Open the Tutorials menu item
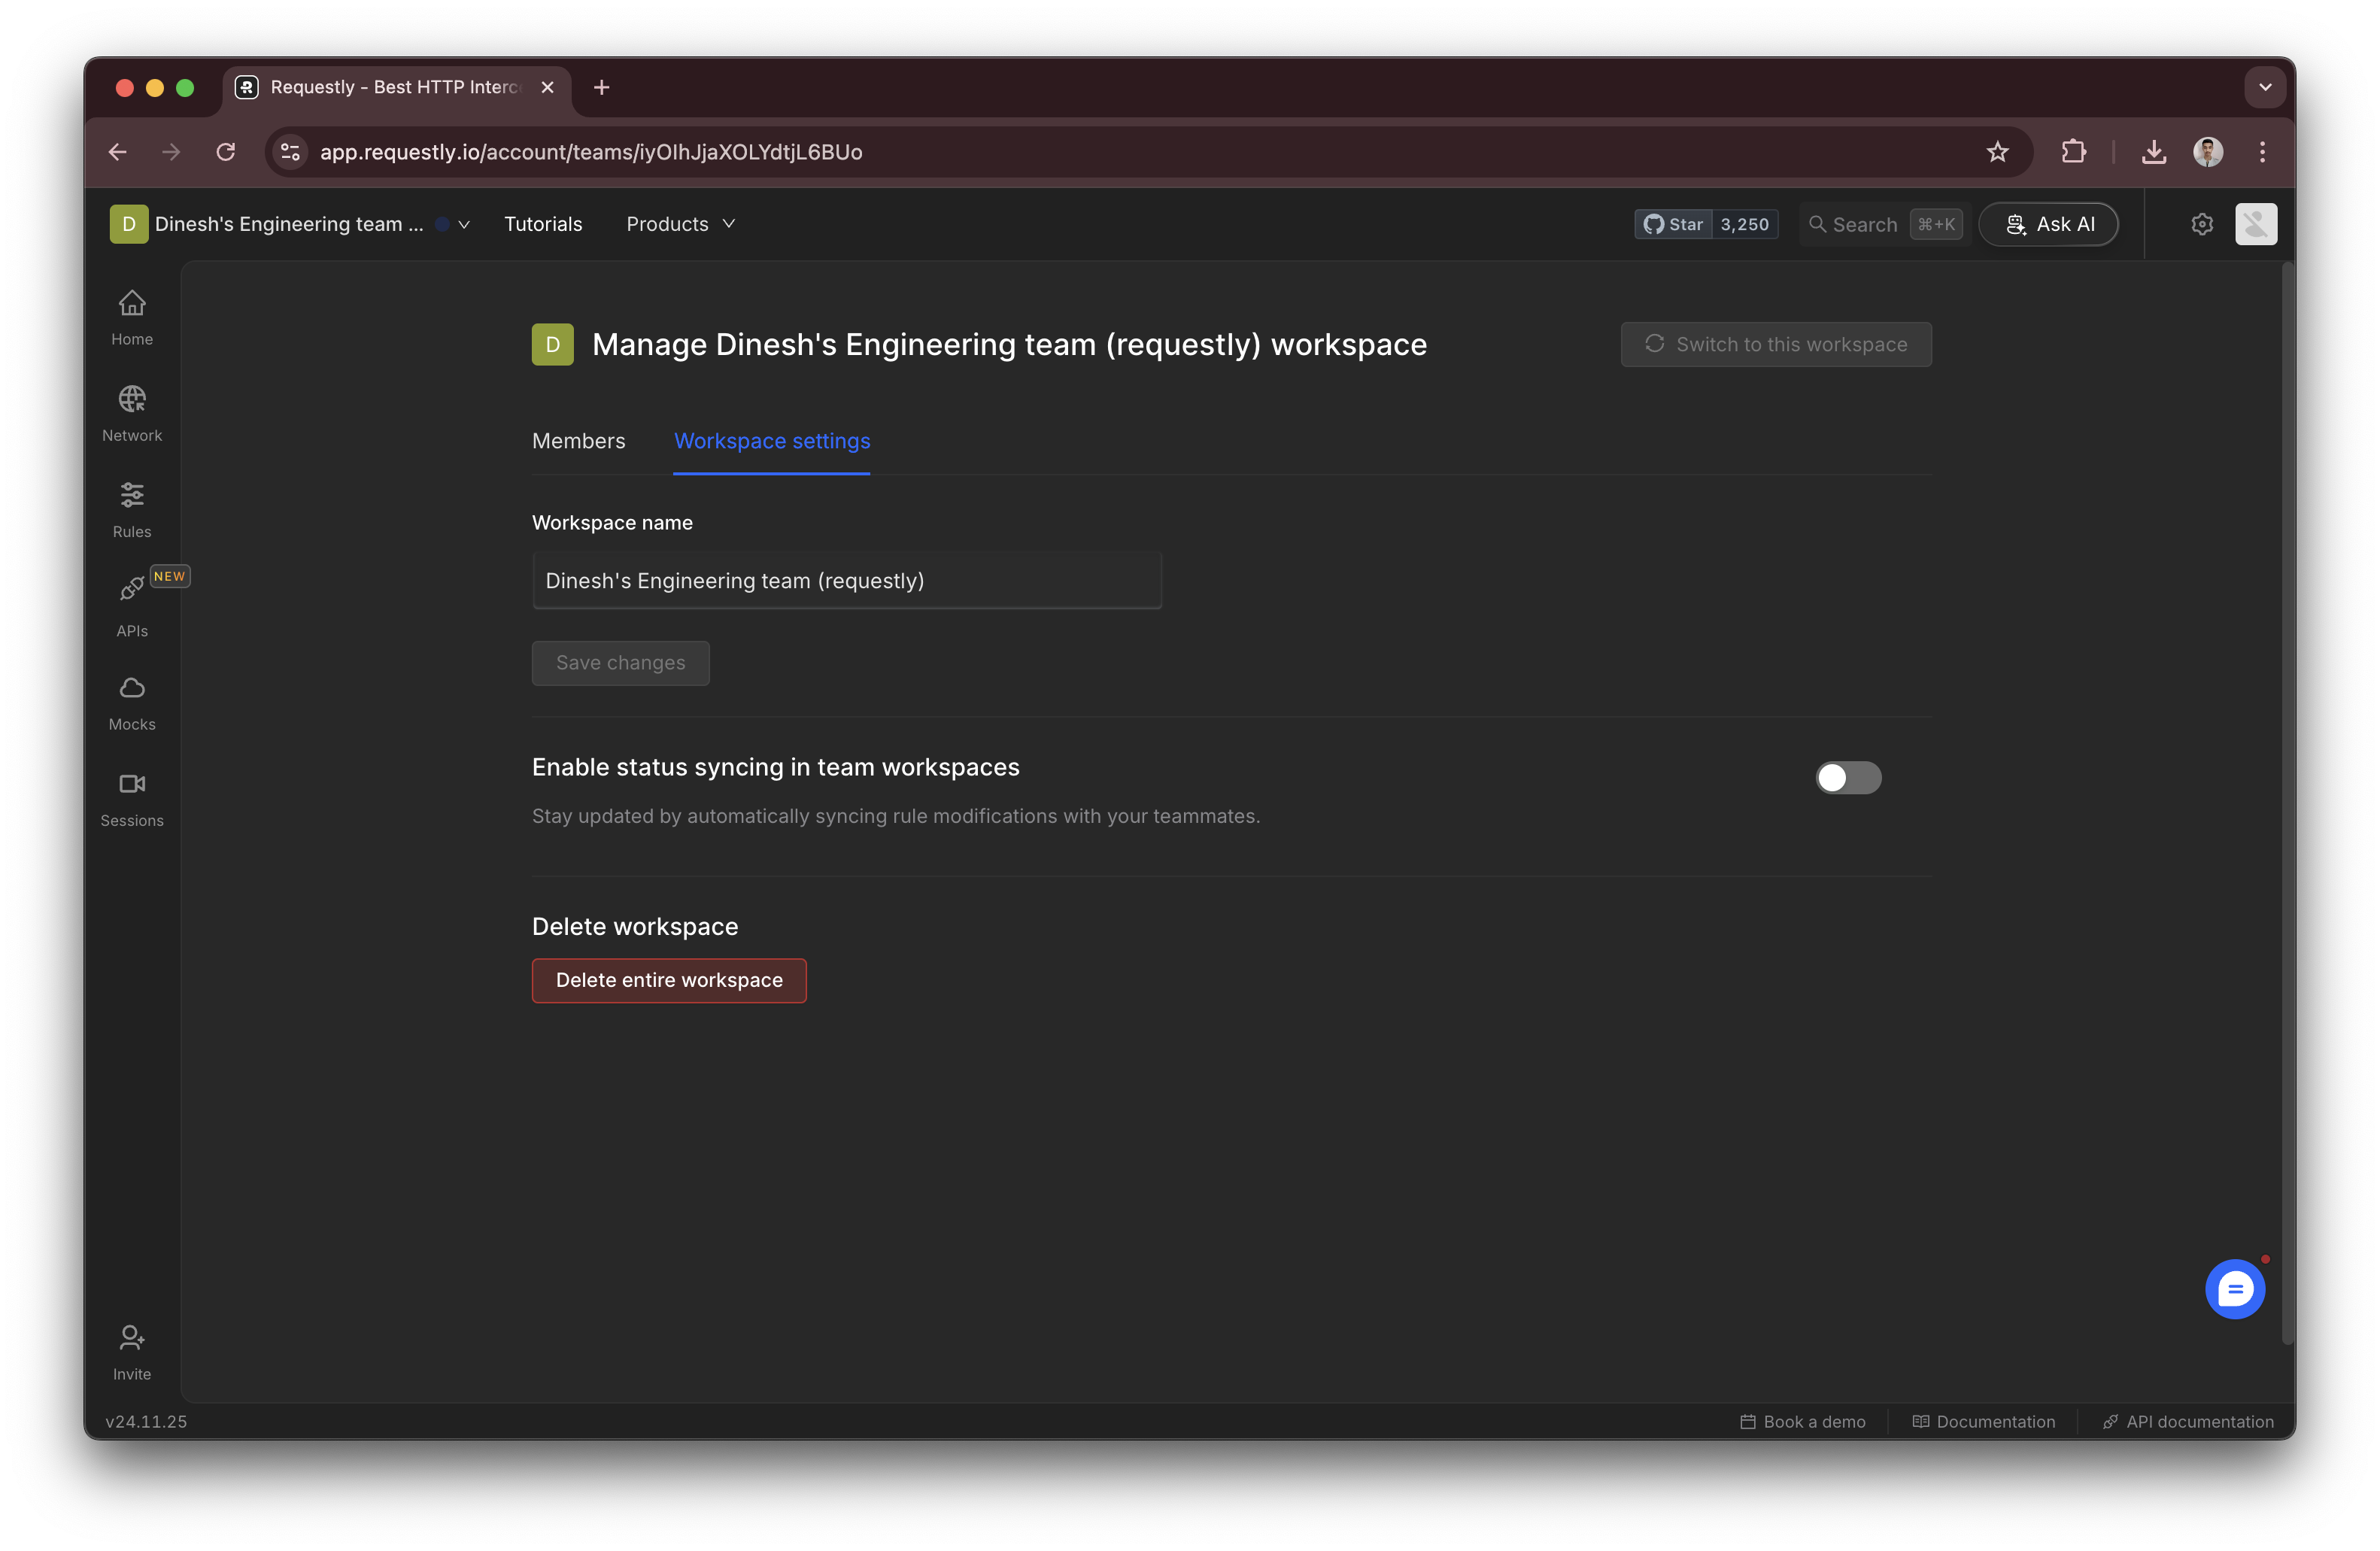Screen dimensions: 2380x1551 coord(542,224)
